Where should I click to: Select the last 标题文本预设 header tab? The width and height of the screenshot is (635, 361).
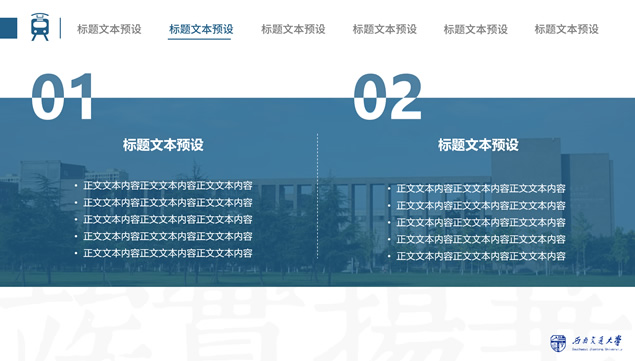pyautogui.click(x=567, y=29)
